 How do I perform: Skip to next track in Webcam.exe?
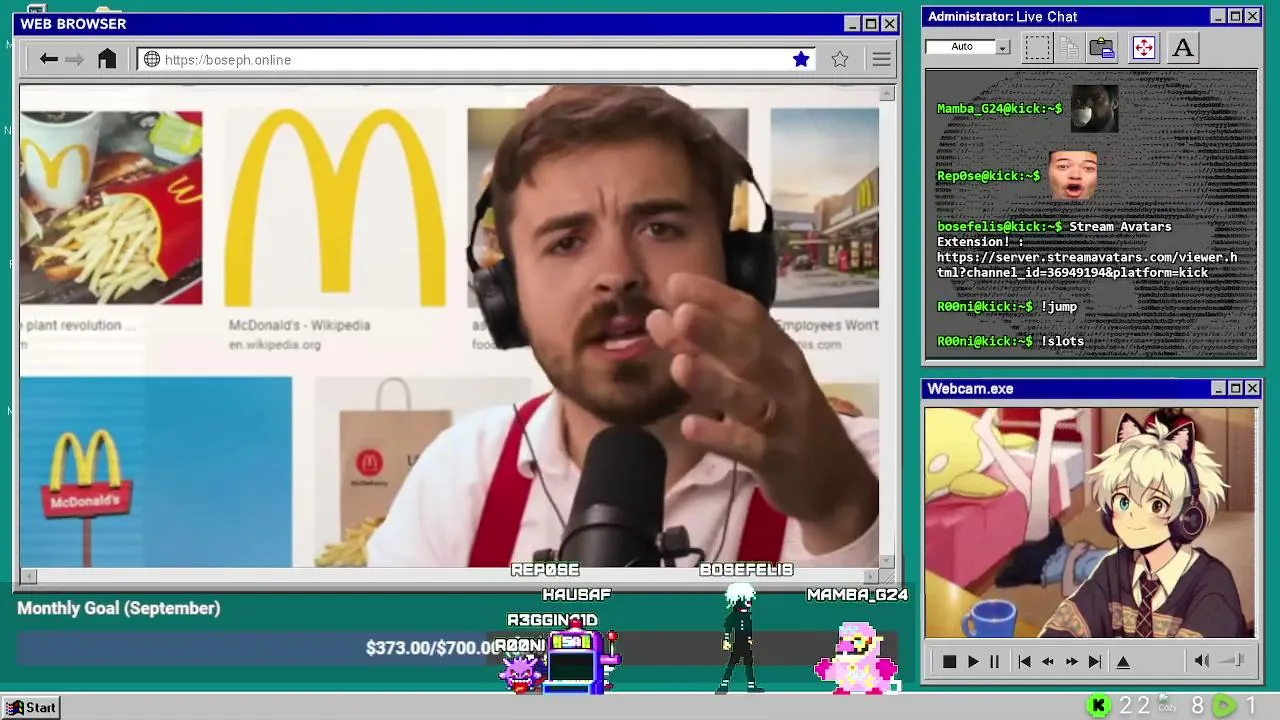pos(1095,661)
